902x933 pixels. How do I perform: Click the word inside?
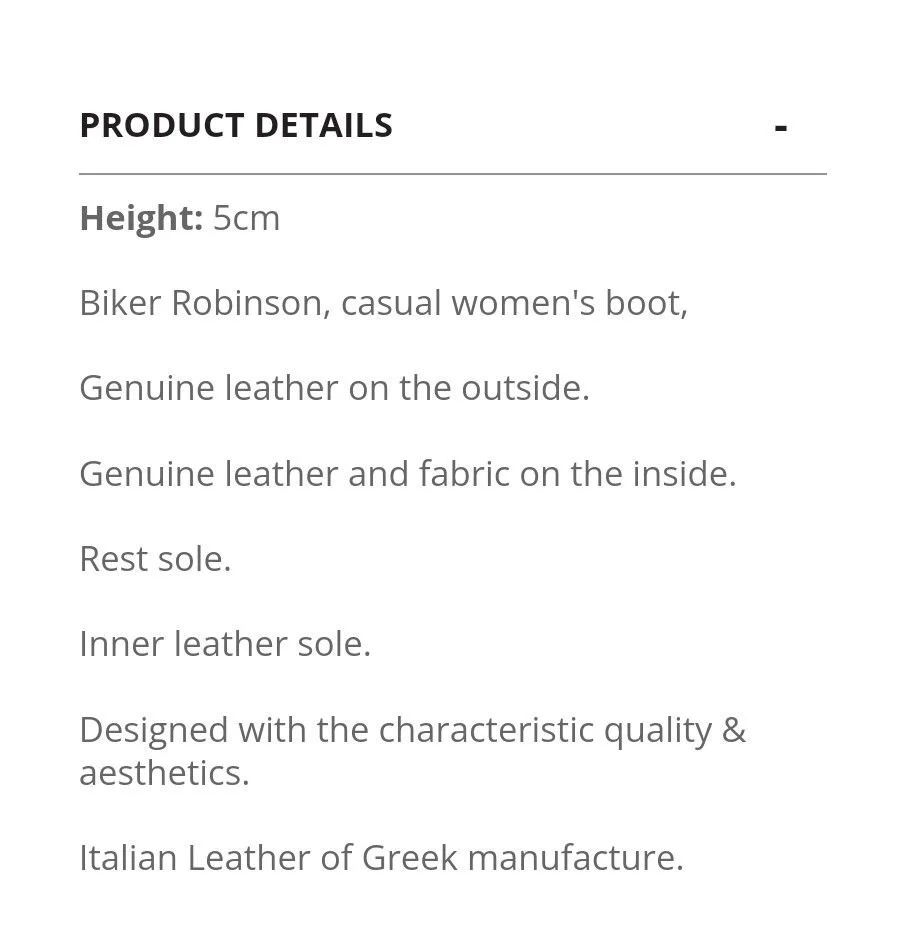684,474
